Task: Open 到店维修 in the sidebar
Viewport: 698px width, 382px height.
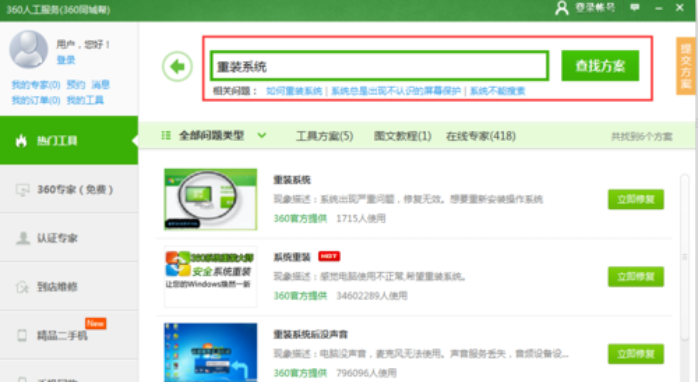Action: point(69,287)
